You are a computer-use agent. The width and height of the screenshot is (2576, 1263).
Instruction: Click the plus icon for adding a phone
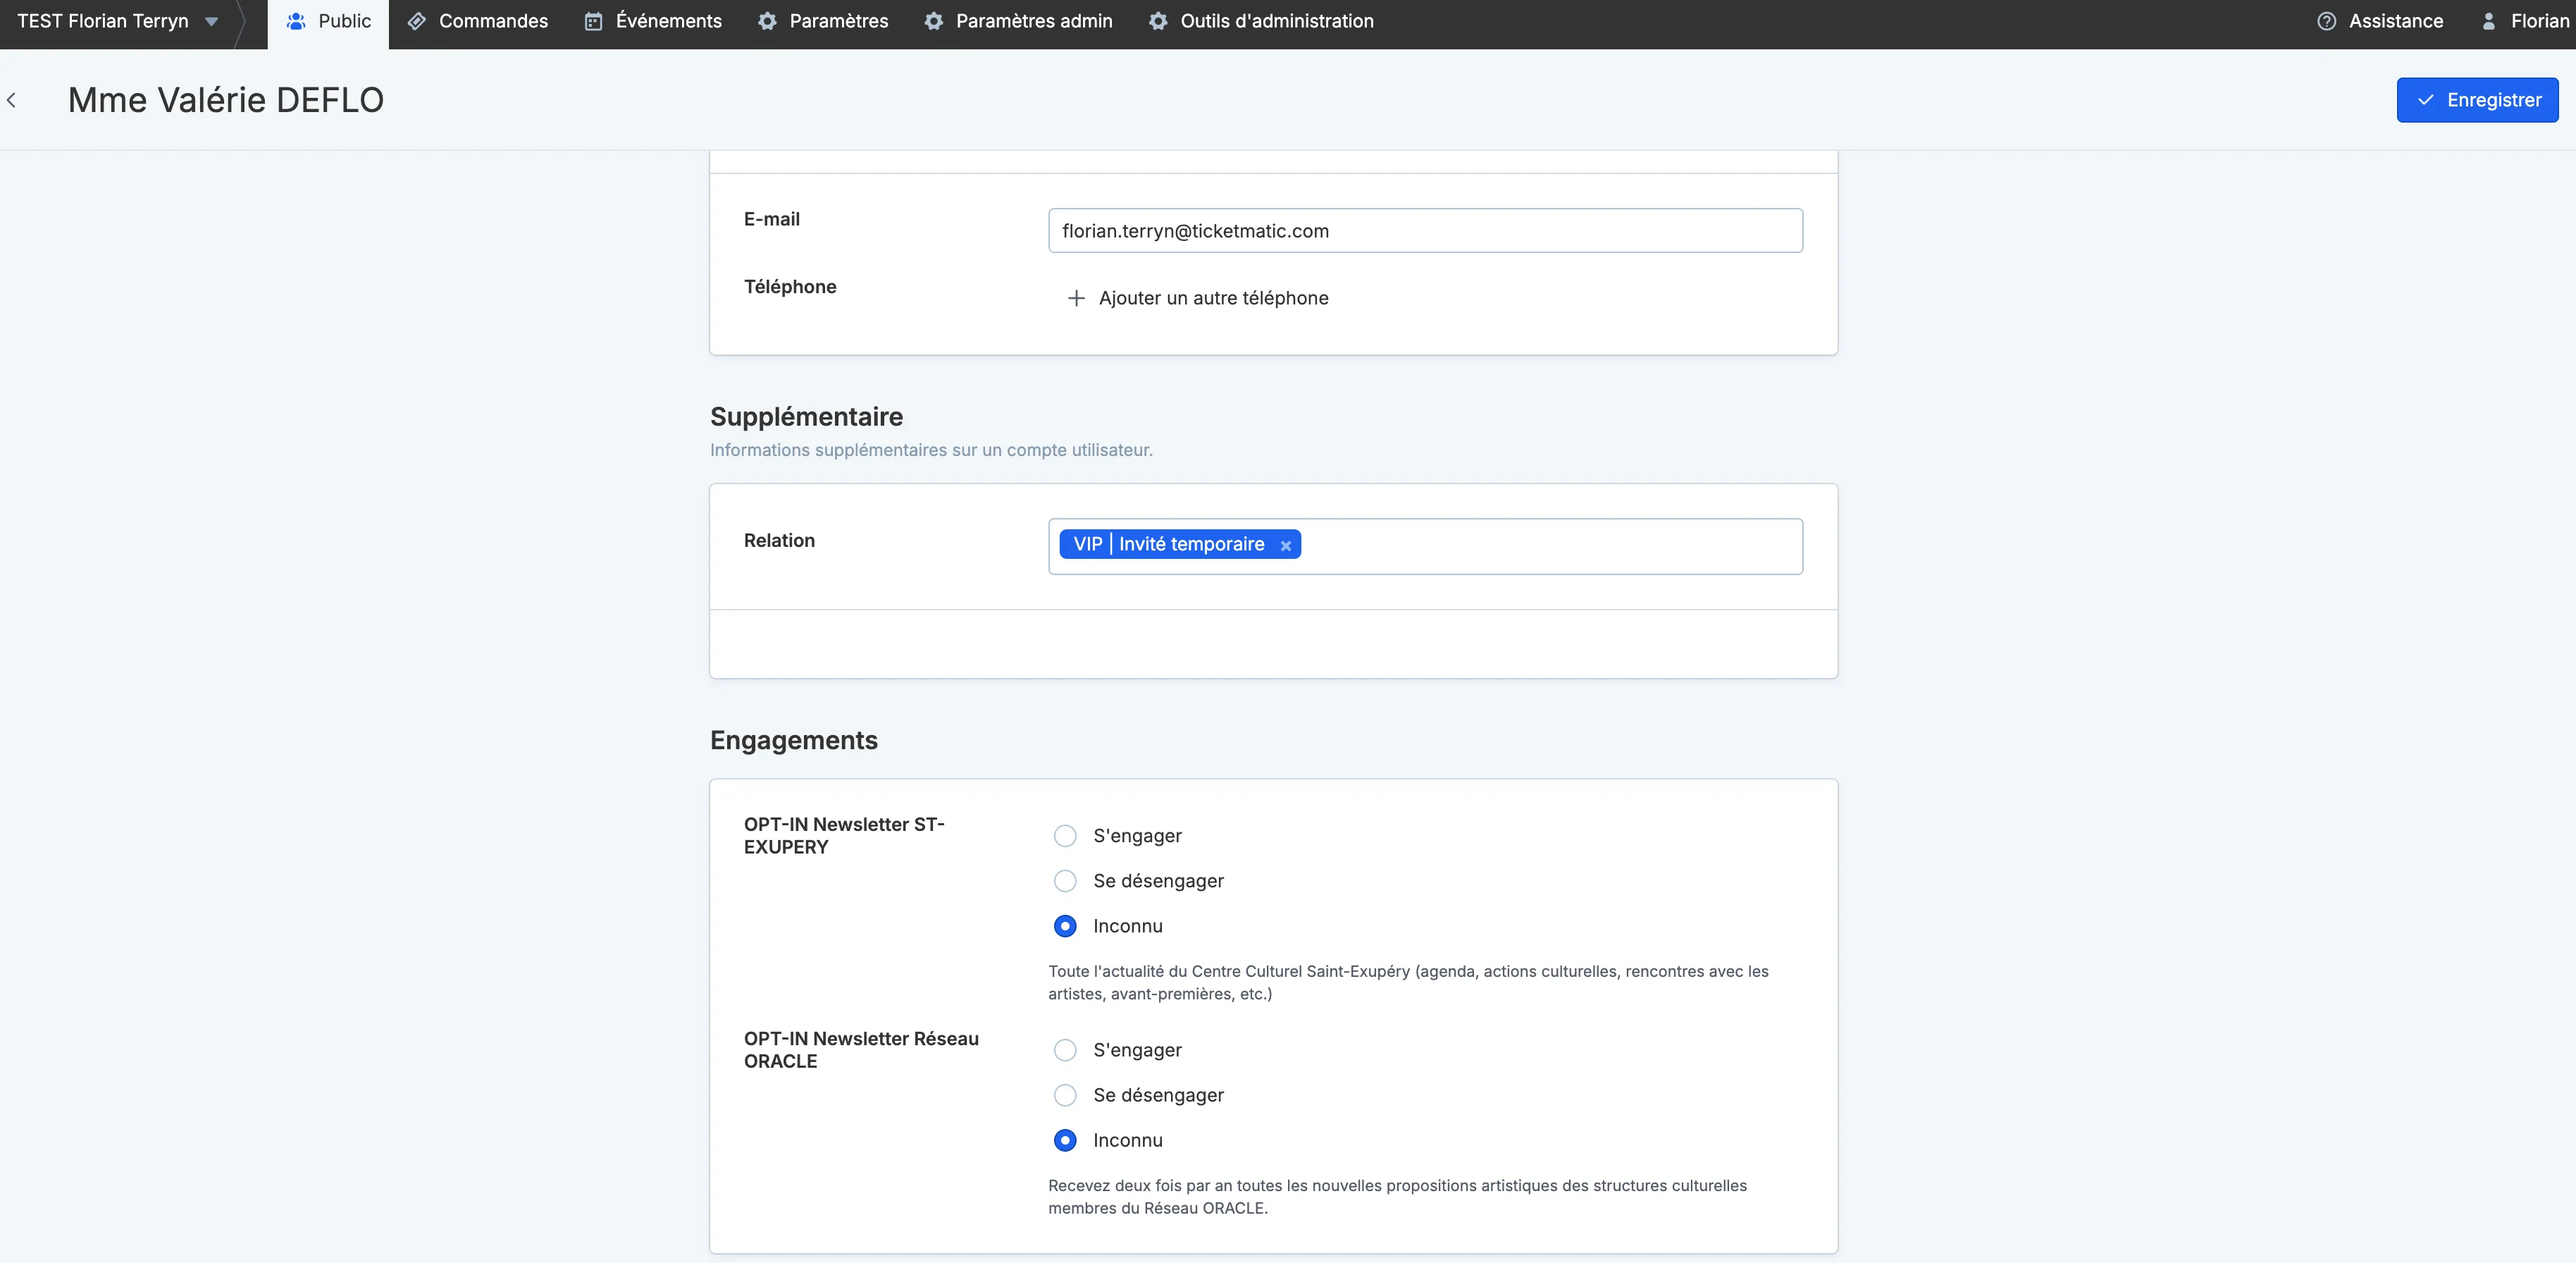tap(1076, 298)
